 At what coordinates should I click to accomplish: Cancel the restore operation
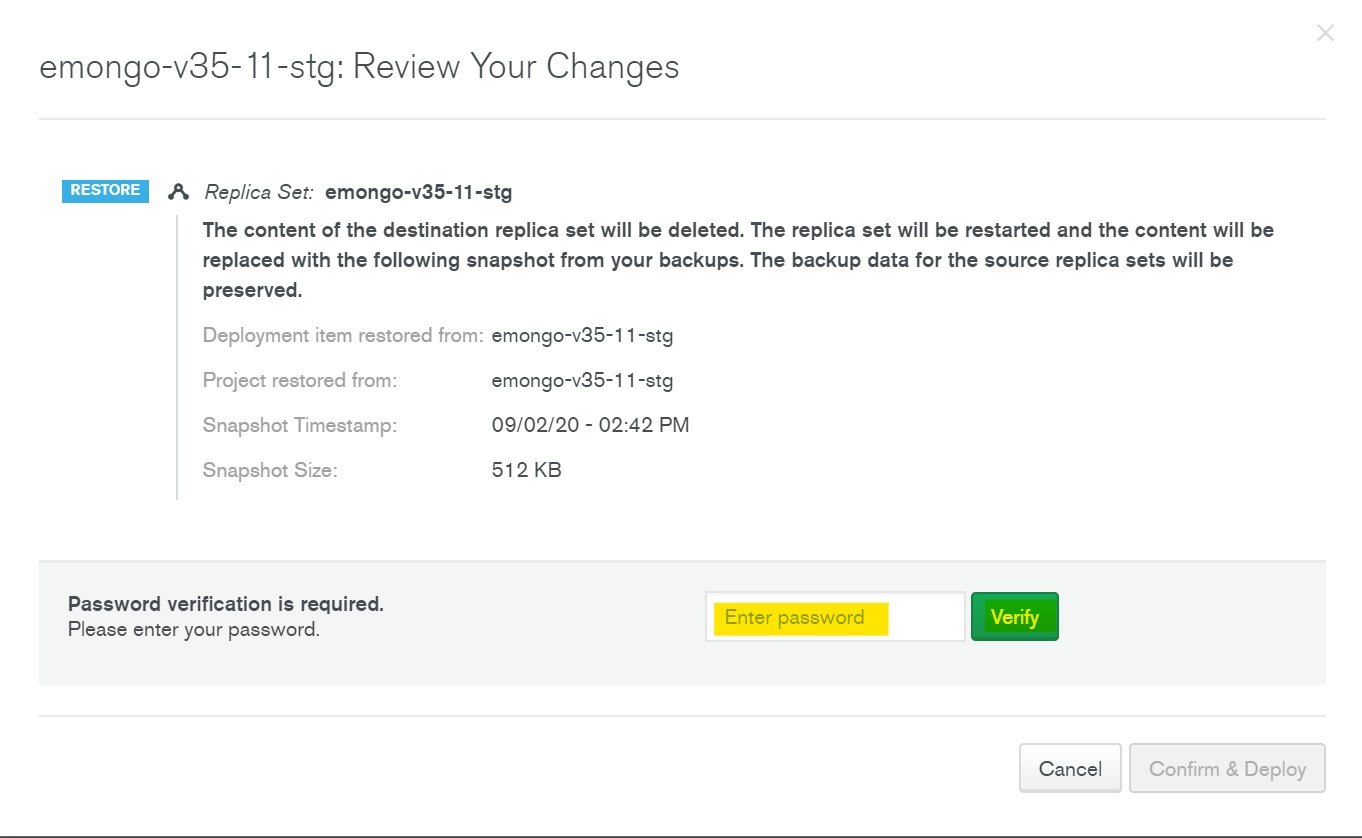[x=1069, y=769]
